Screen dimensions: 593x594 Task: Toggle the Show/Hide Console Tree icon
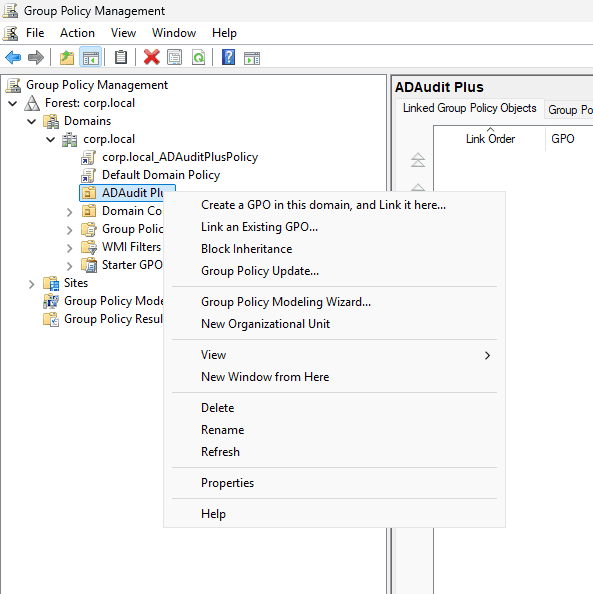[x=91, y=58]
